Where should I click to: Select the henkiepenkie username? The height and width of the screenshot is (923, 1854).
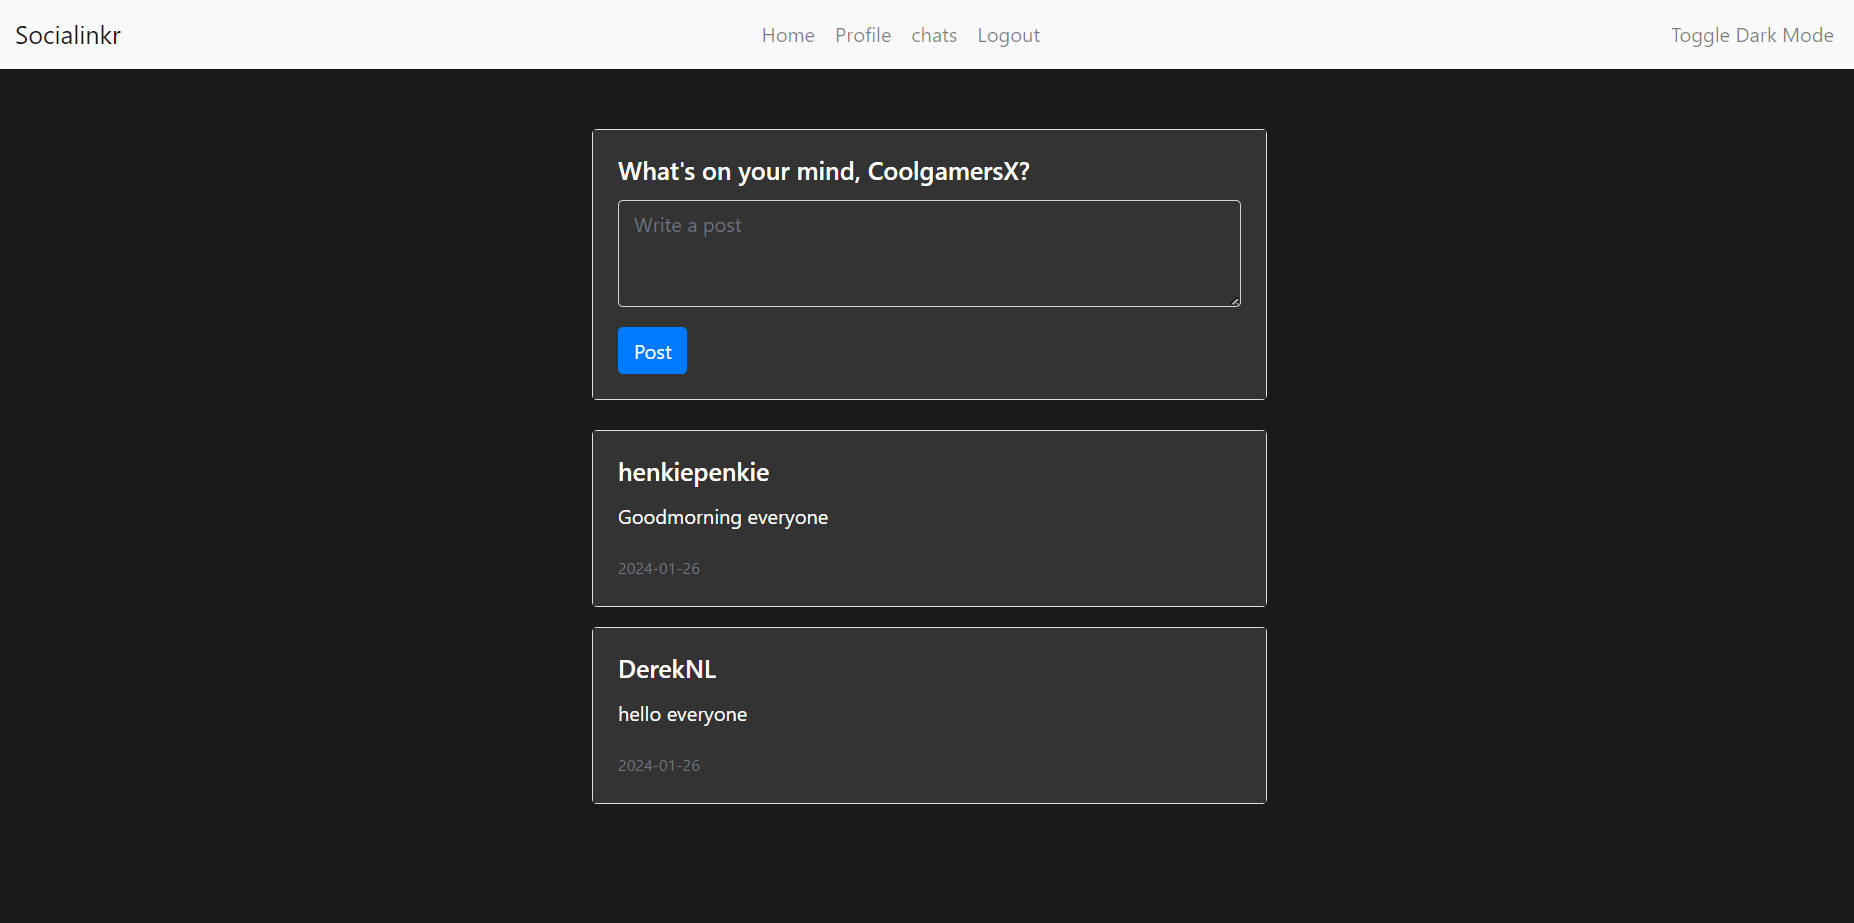coord(693,472)
